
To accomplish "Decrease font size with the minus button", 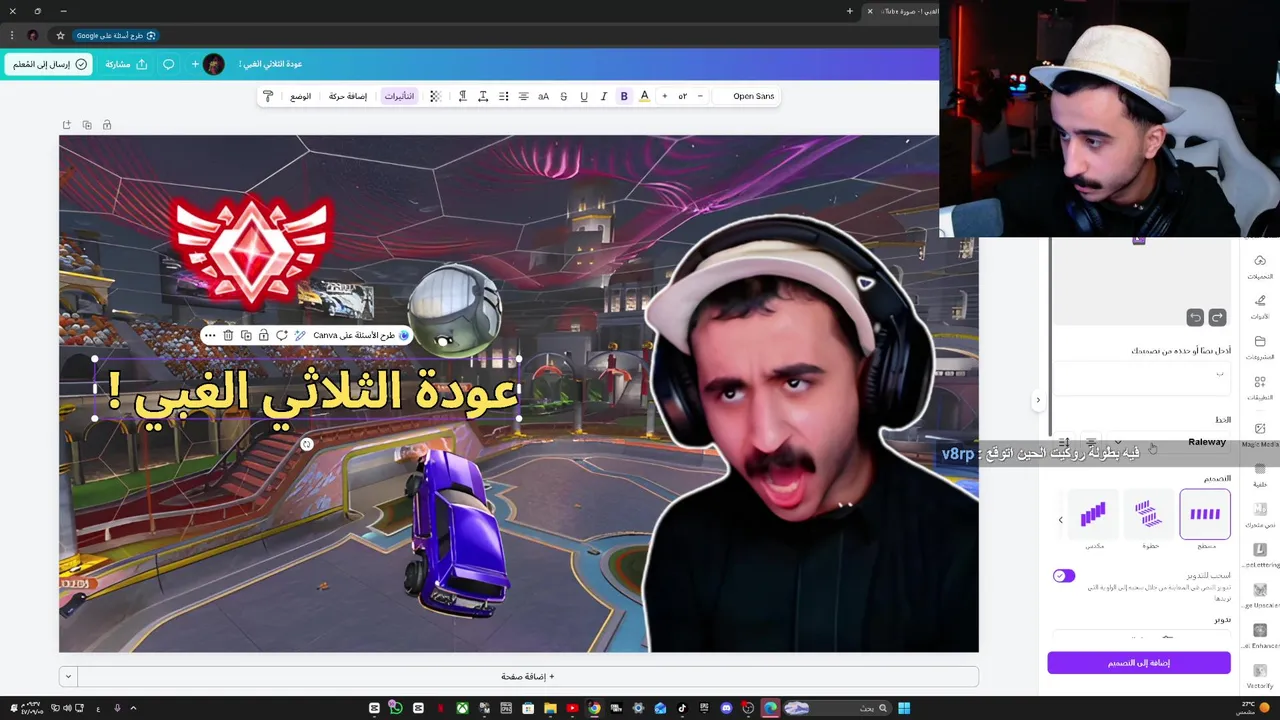I will pyautogui.click(x=700, y=96).
